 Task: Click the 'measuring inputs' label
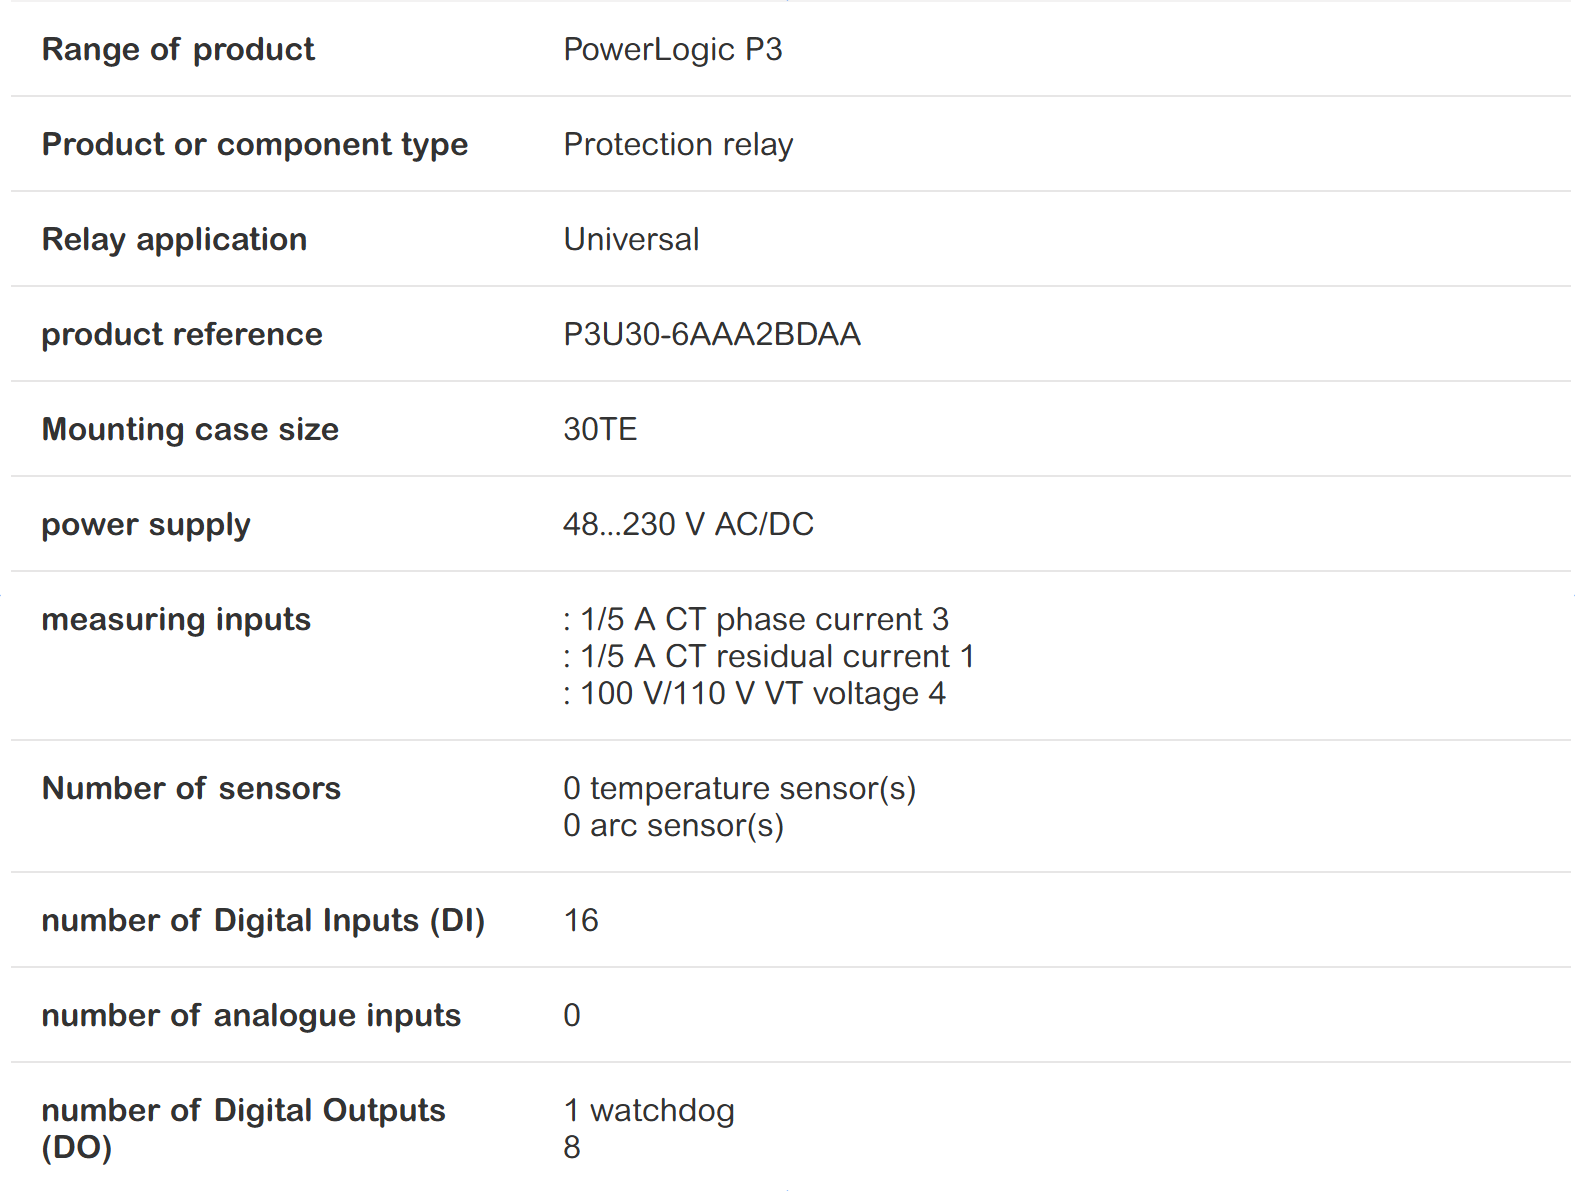click(x=176, y=619)
